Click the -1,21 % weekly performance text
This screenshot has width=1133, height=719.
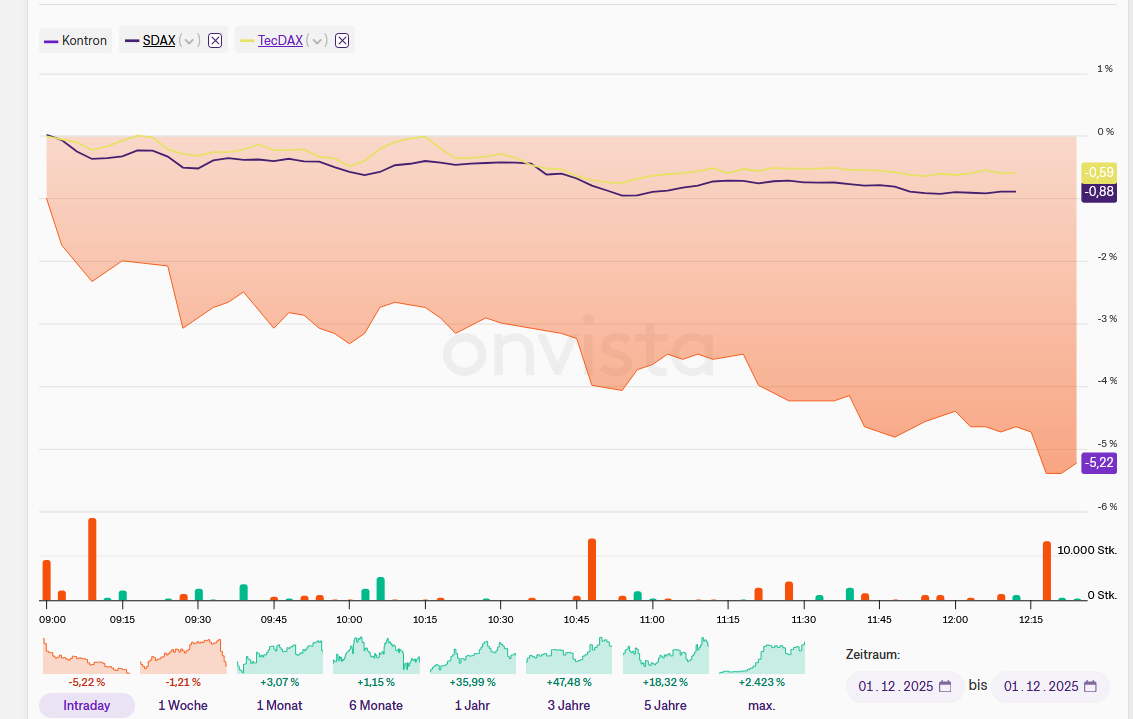pos(183,682)
